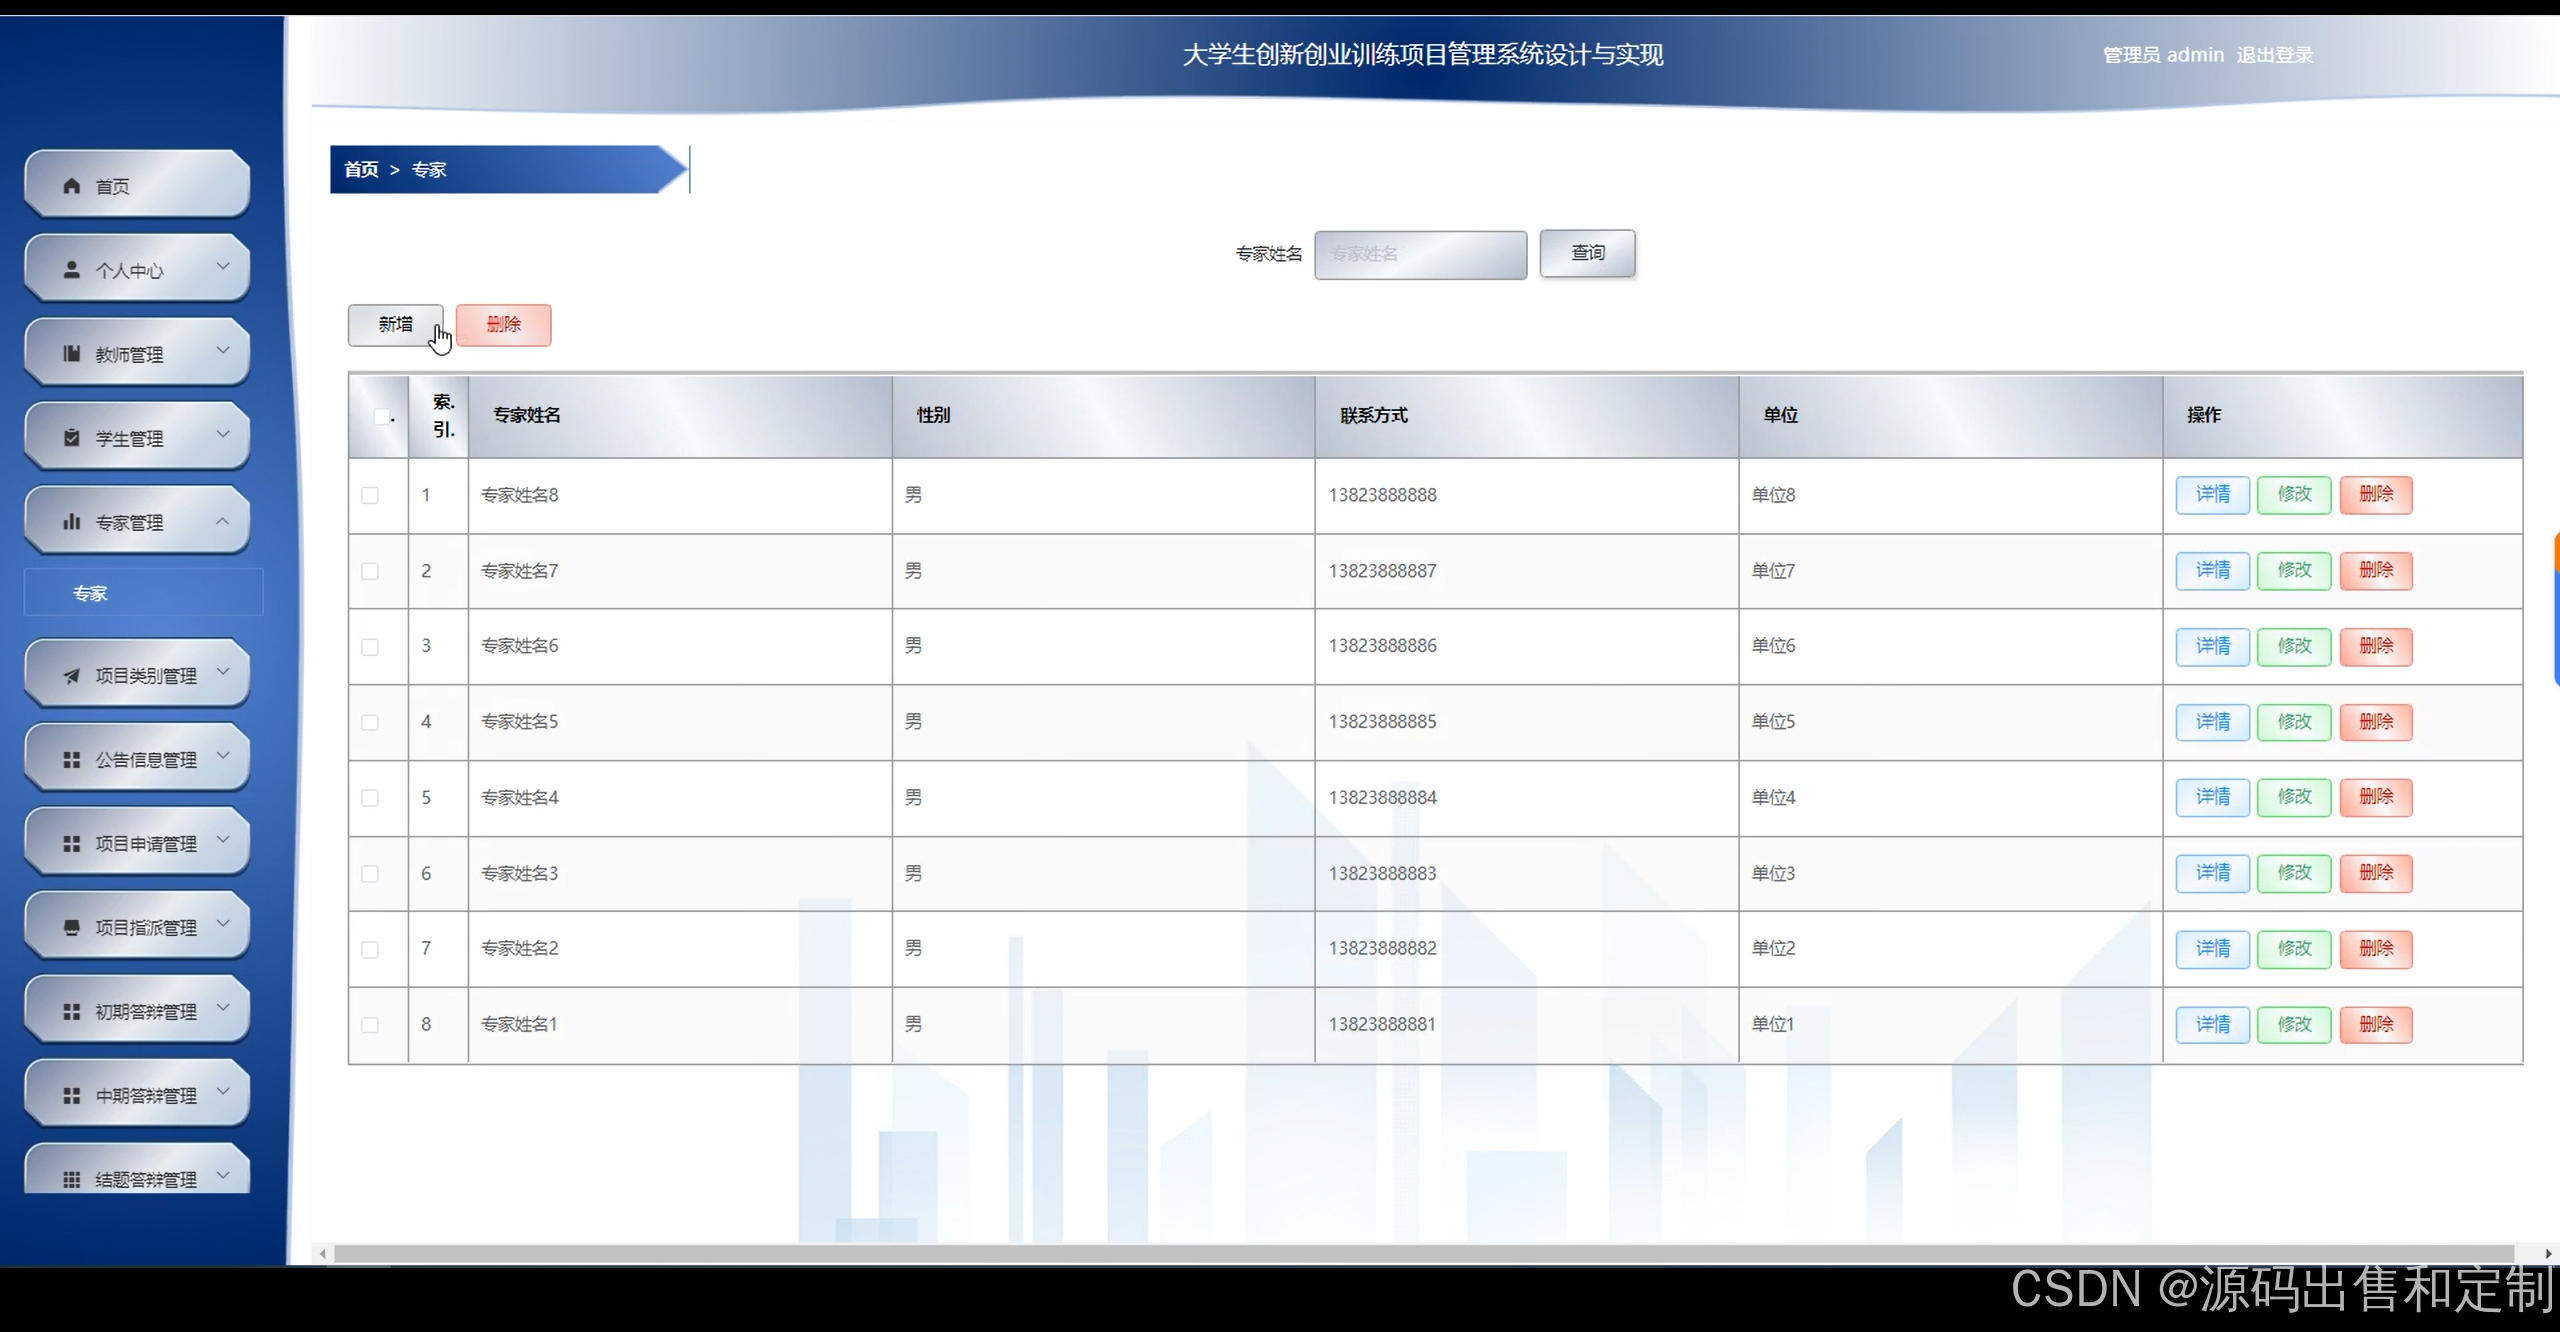Click the 公告信息管理 grid icon
The height and width of the screenshot is (1332, 2560).
(x=71, y=760)
